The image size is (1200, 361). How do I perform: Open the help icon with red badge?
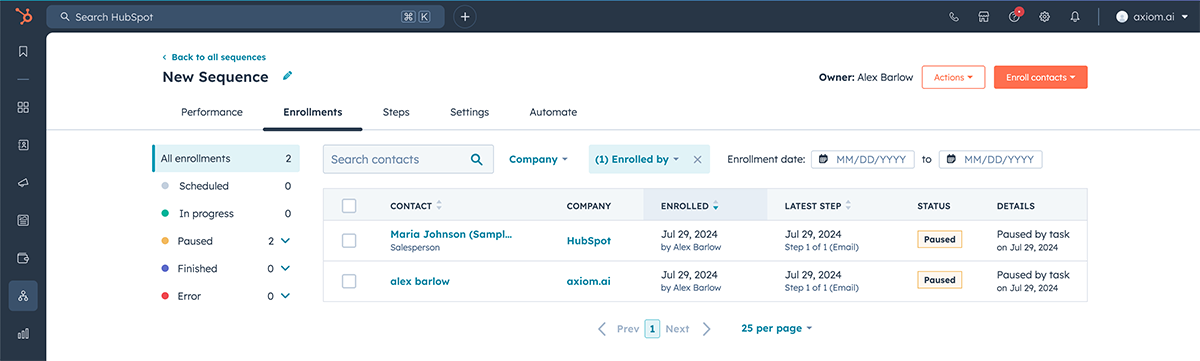(x=1015, y=16)
